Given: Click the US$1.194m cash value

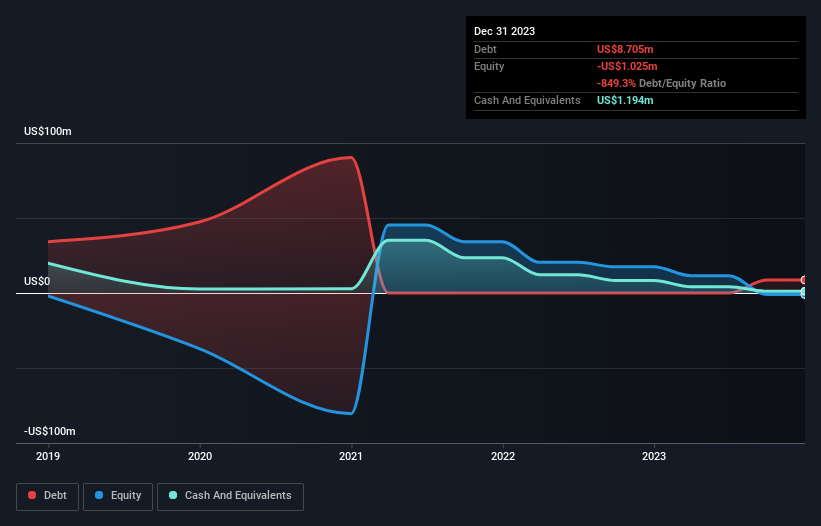Looking at the screenshot, I should pos(625,100).
